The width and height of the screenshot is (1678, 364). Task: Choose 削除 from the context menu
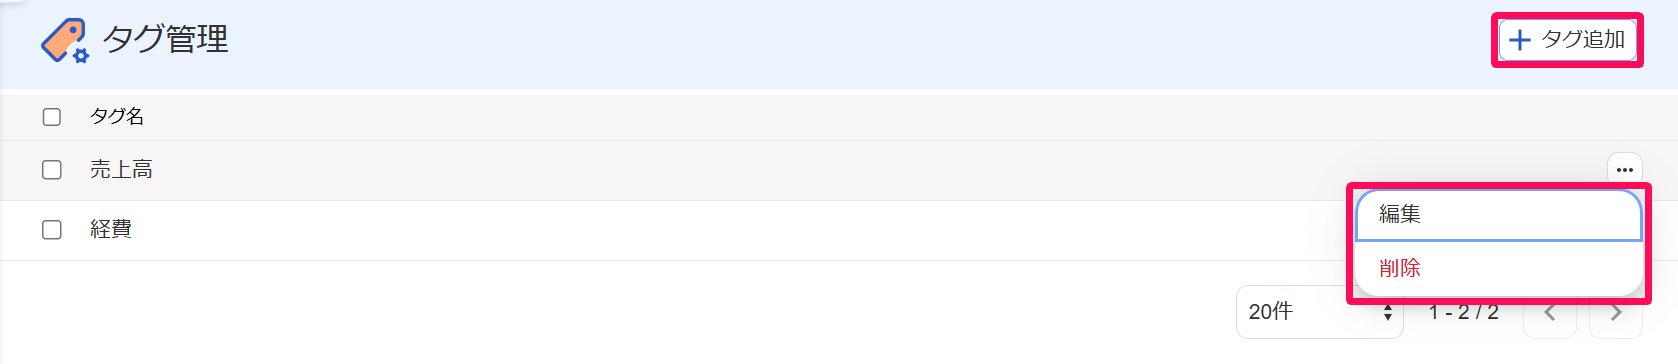point(1498,268)
